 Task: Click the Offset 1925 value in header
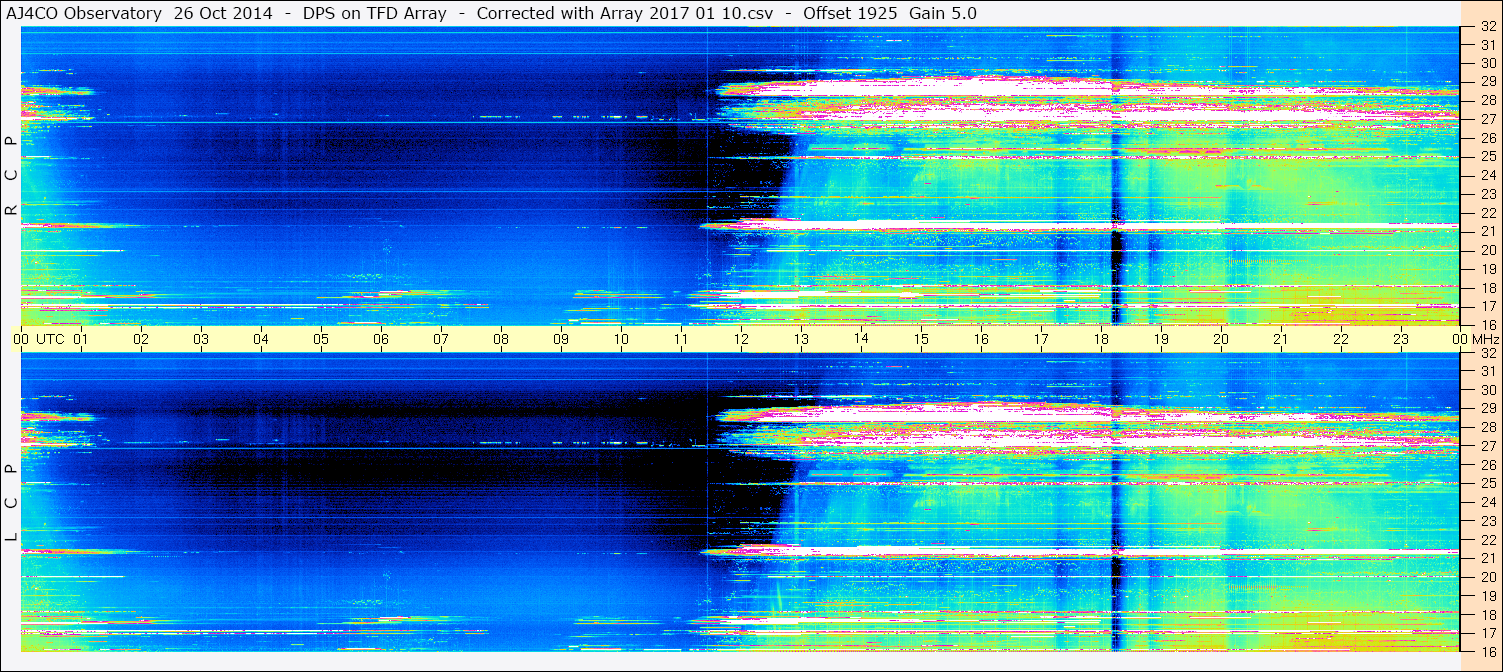pos(850,13)
